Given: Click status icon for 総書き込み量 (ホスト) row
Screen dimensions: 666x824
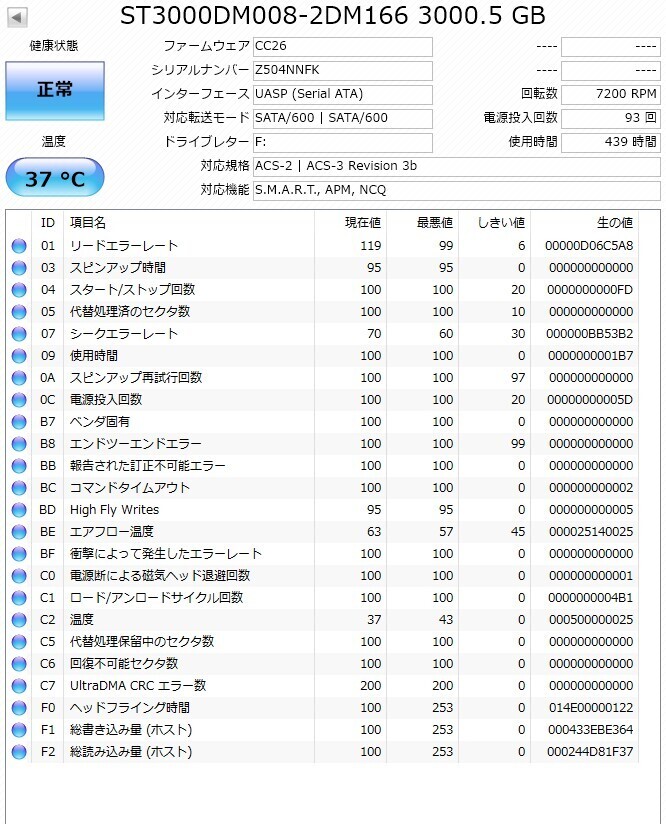Looking at the screenshot, I should point(19,730).
